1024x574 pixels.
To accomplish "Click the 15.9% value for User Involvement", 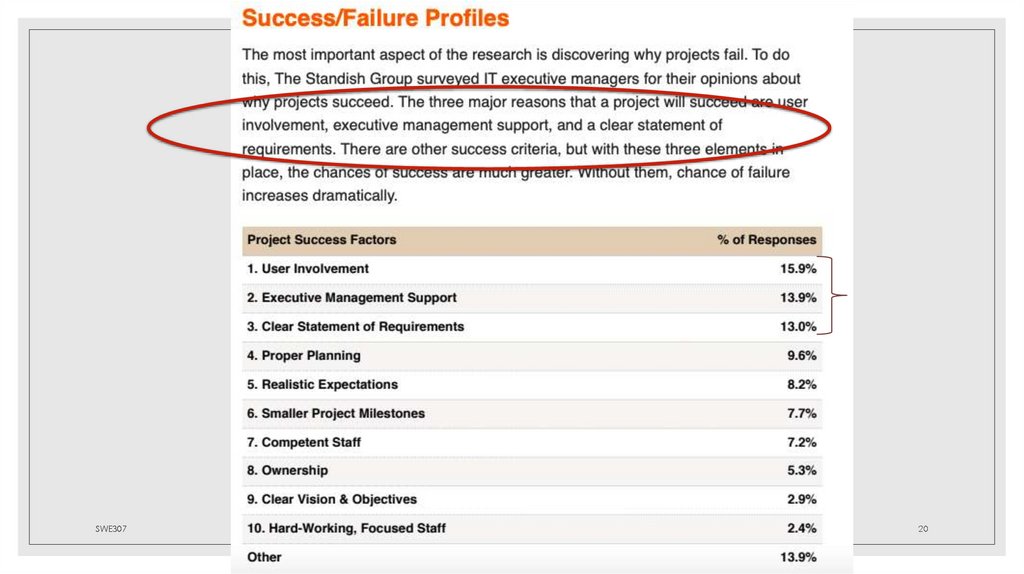I will 798,269.
